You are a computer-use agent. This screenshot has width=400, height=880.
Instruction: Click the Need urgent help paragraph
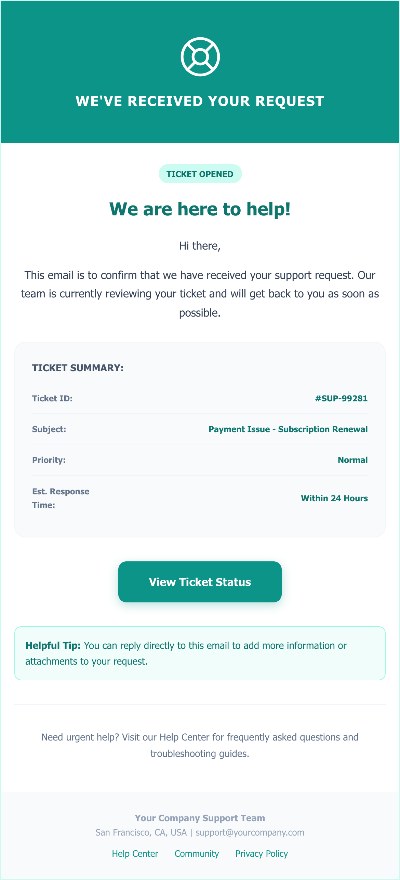[200, 745]
